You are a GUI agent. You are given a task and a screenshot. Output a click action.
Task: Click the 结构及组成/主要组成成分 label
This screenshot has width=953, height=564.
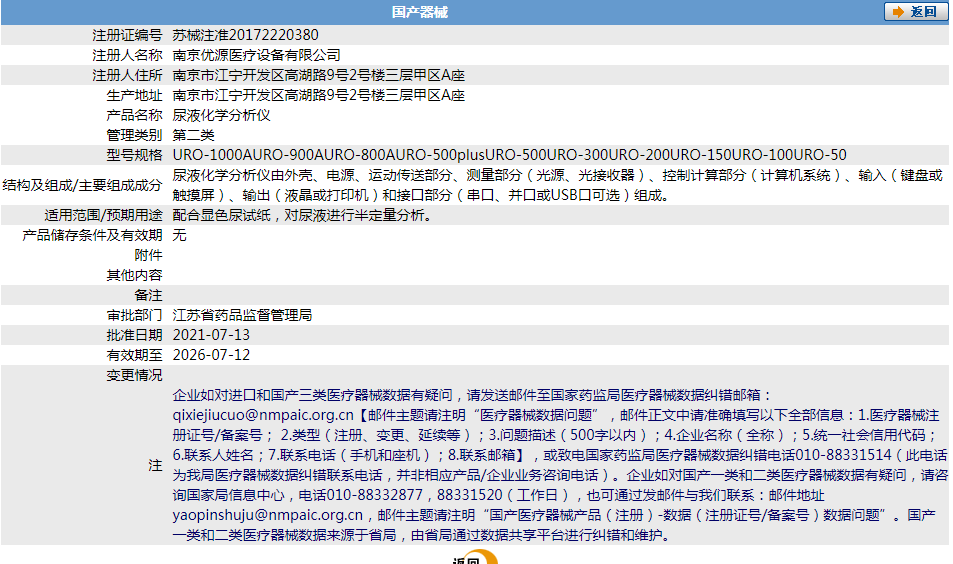click(82, 185)
